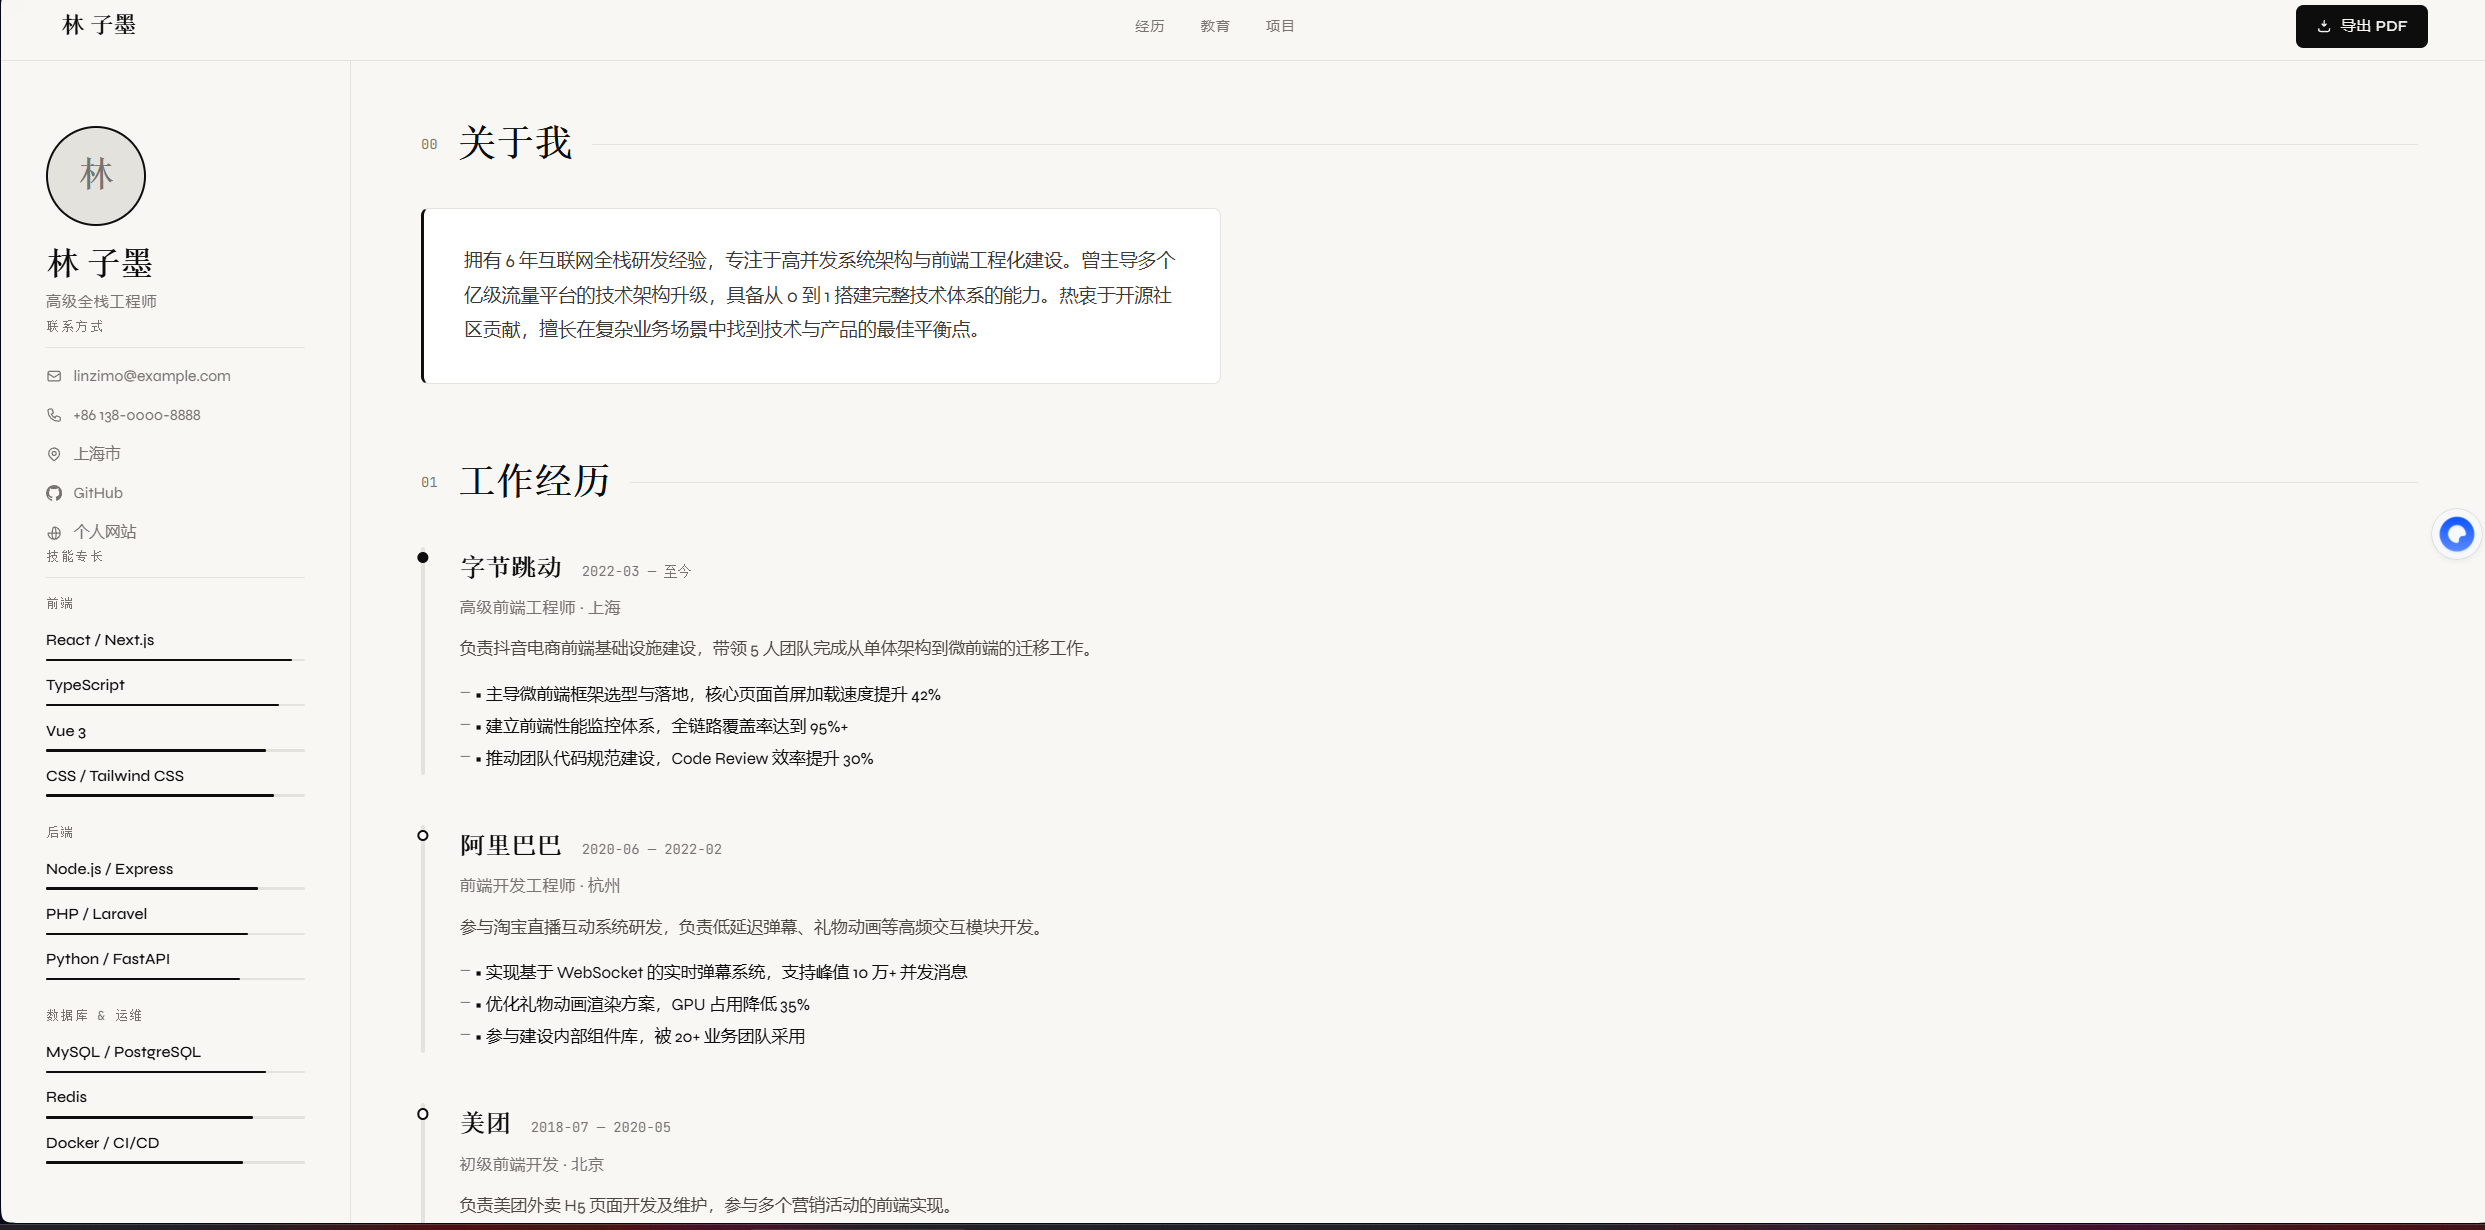The image size is (2485, 1230).
Task: Open the blue floating chat bubble
Action: tap(2456, 534)
